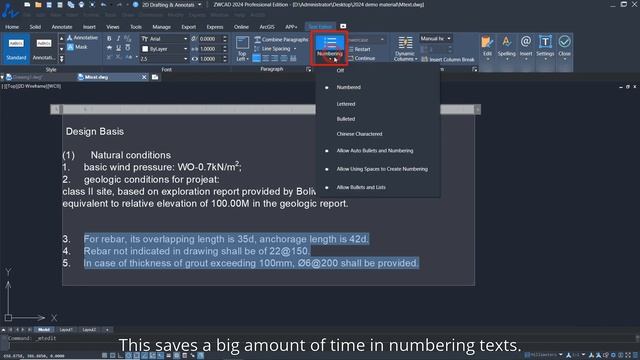Image resolution: width=640 pixels, height=360 pixels.
Task: Click the Insert Column Break icon
Action: point(424,60)
